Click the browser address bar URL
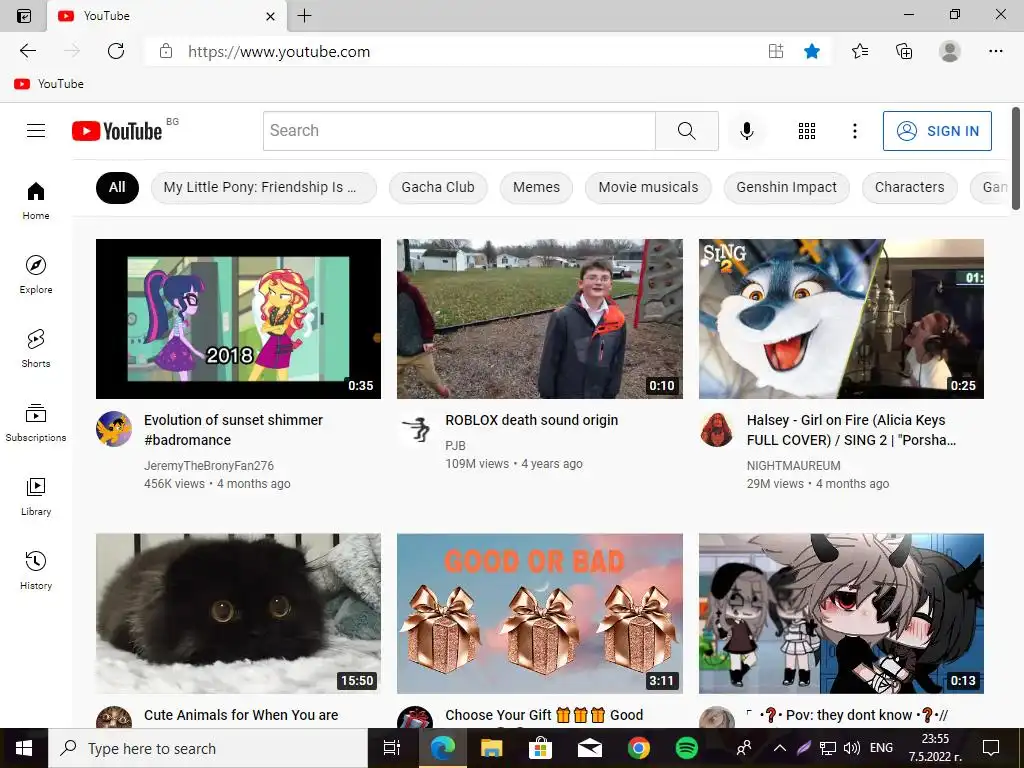 point(279,52)
